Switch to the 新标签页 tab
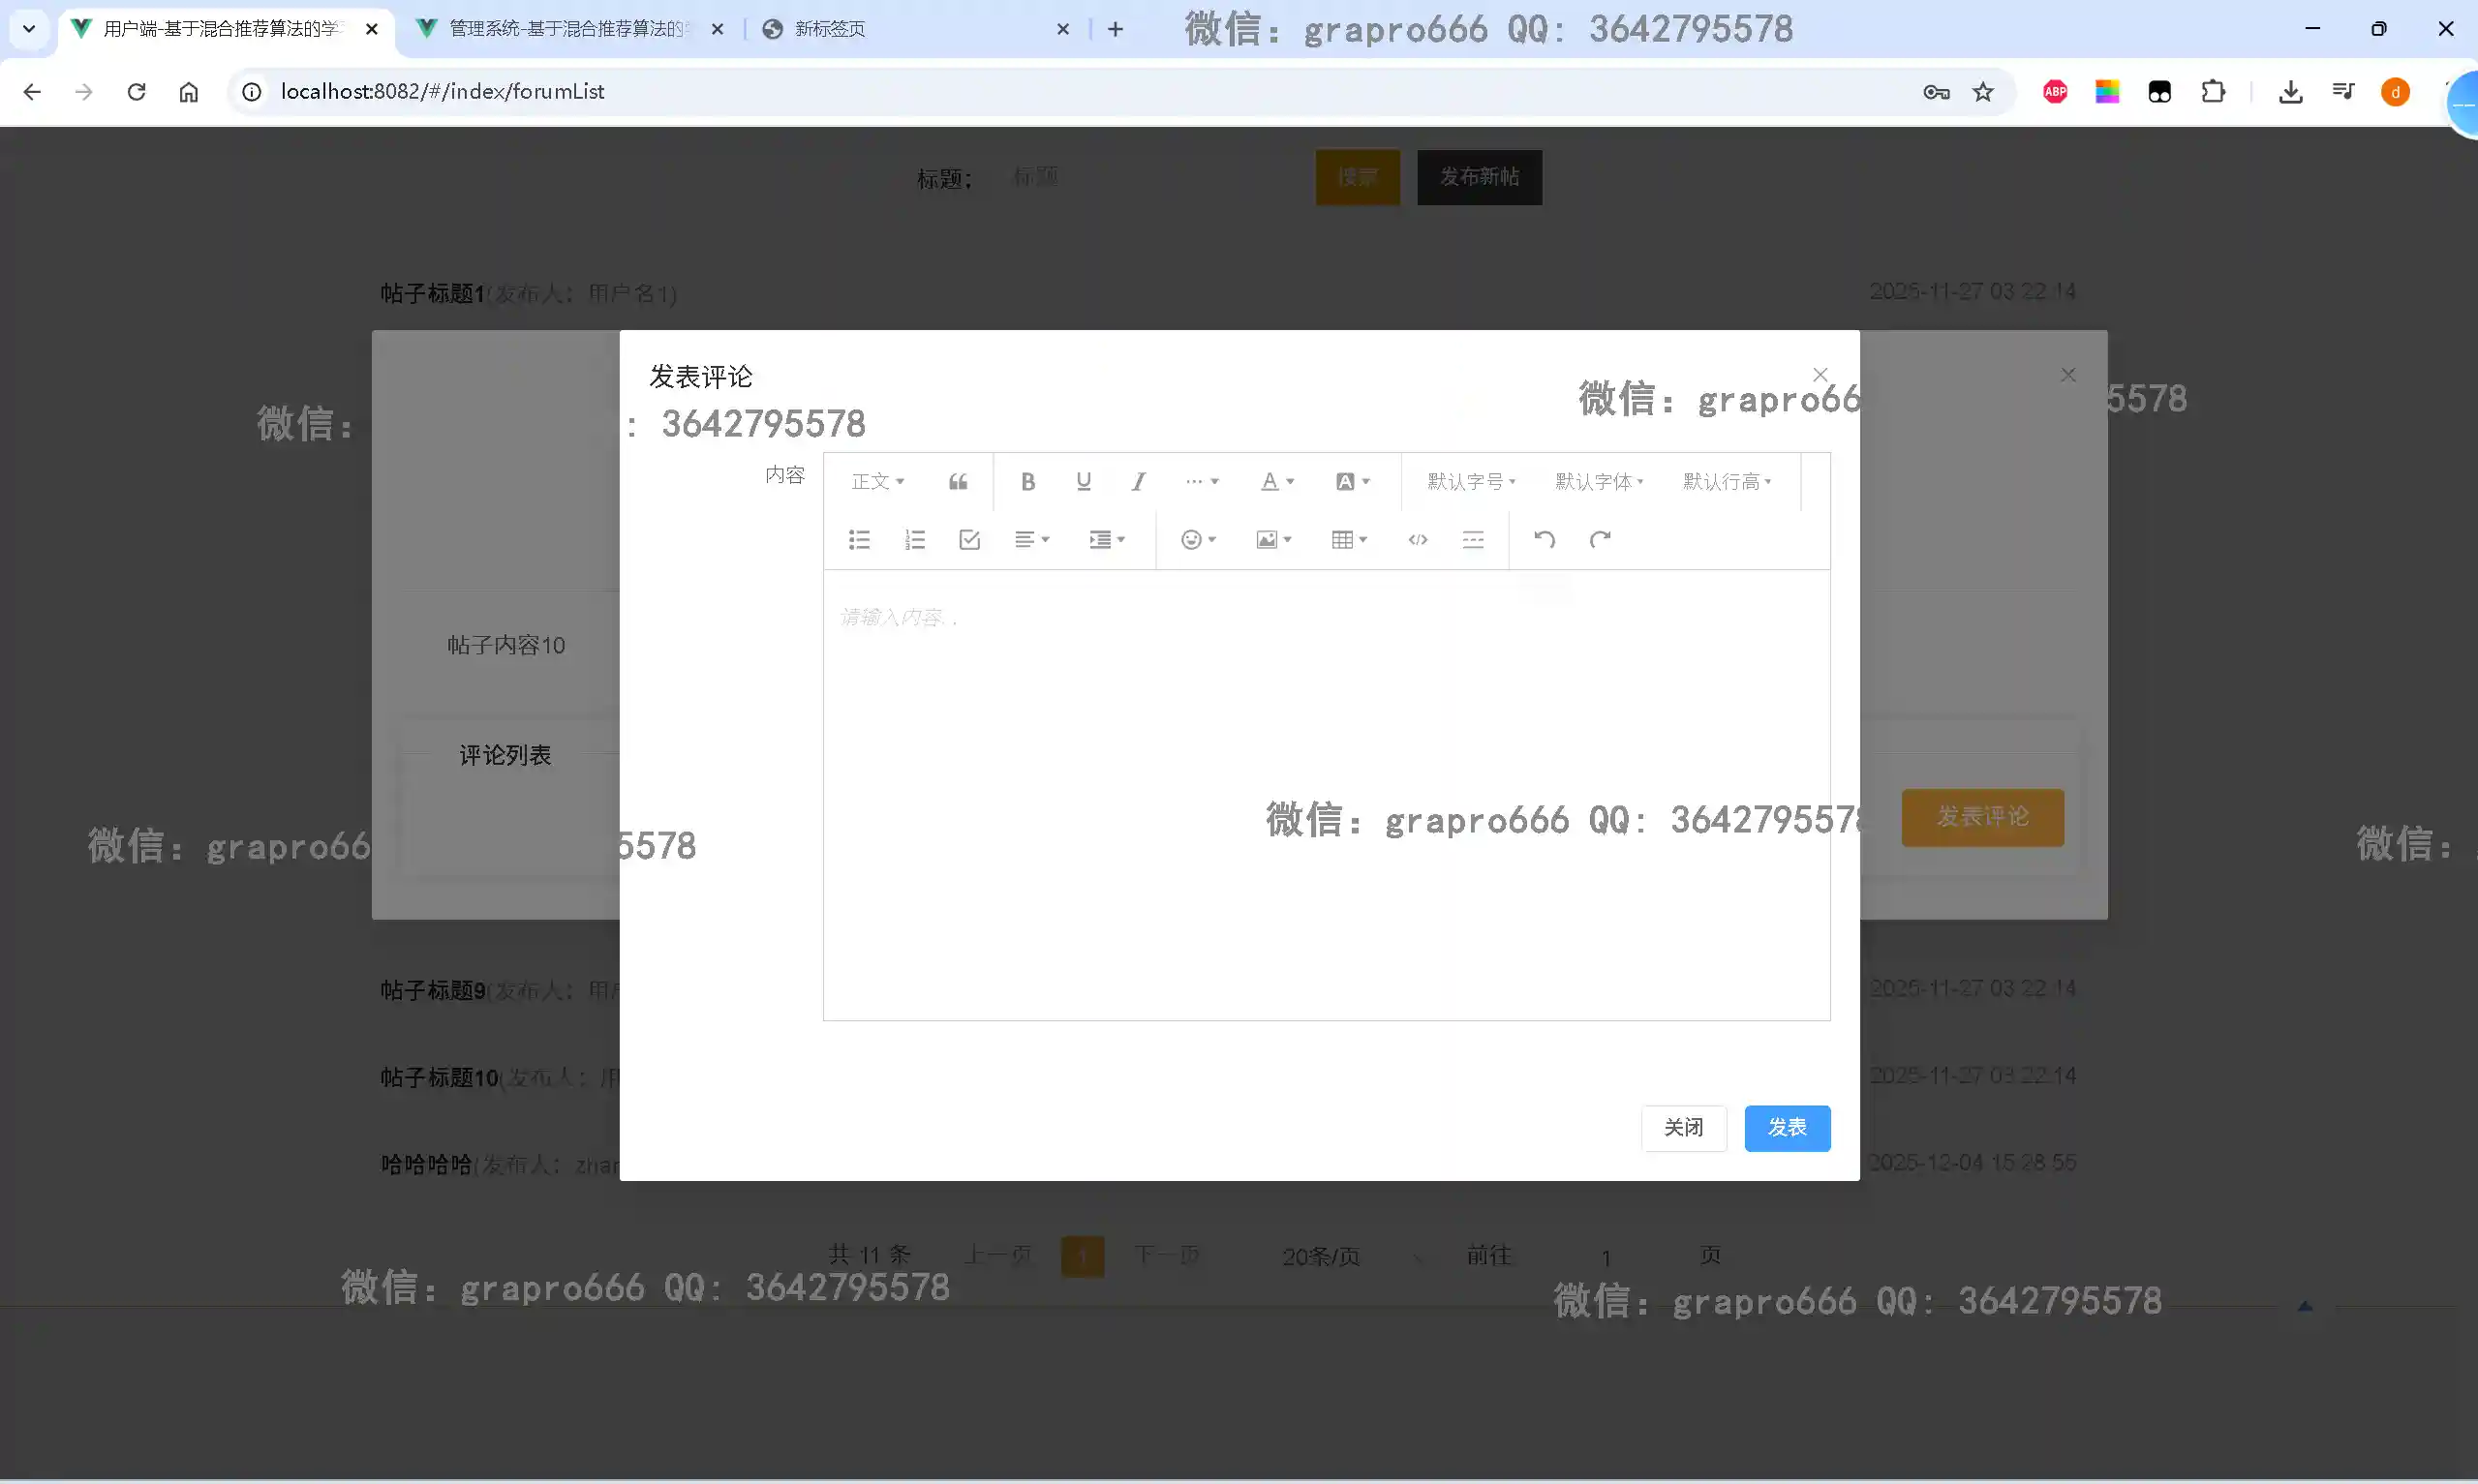 pos(830,29)
